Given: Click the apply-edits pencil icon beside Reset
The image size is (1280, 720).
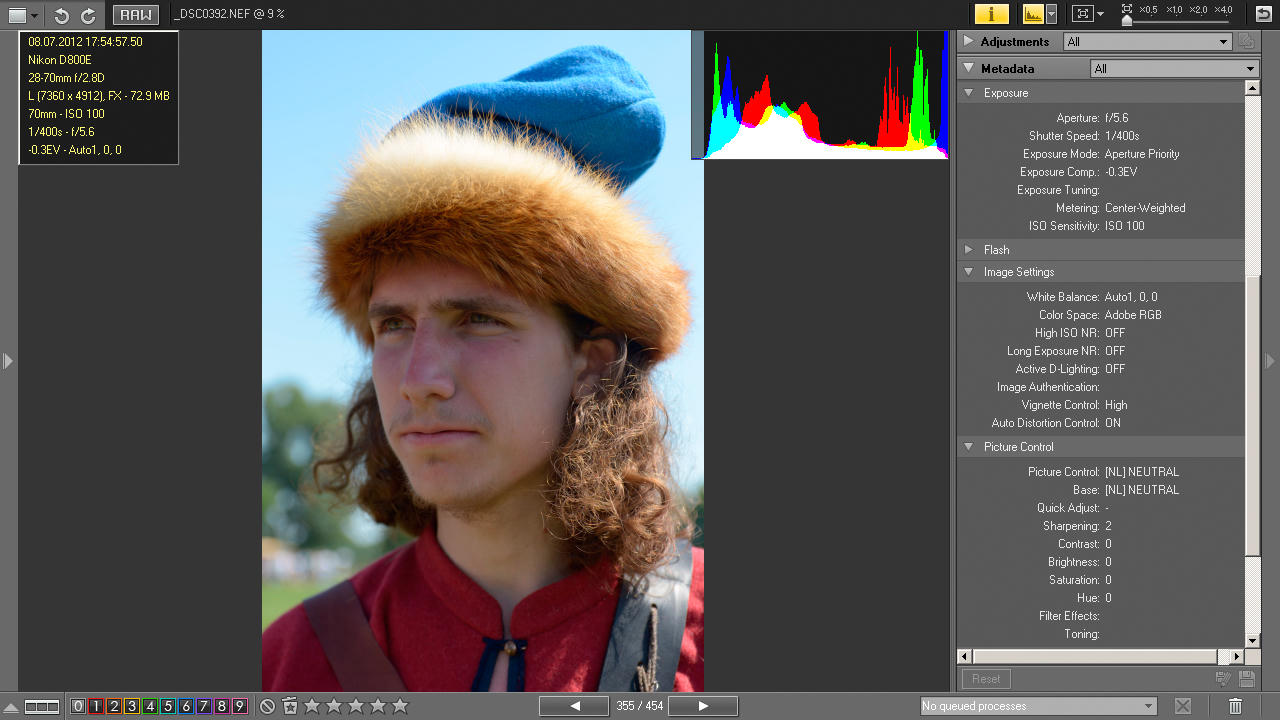Looking at the screenshot, I should pyautogui.click(x=1222, y=679).
